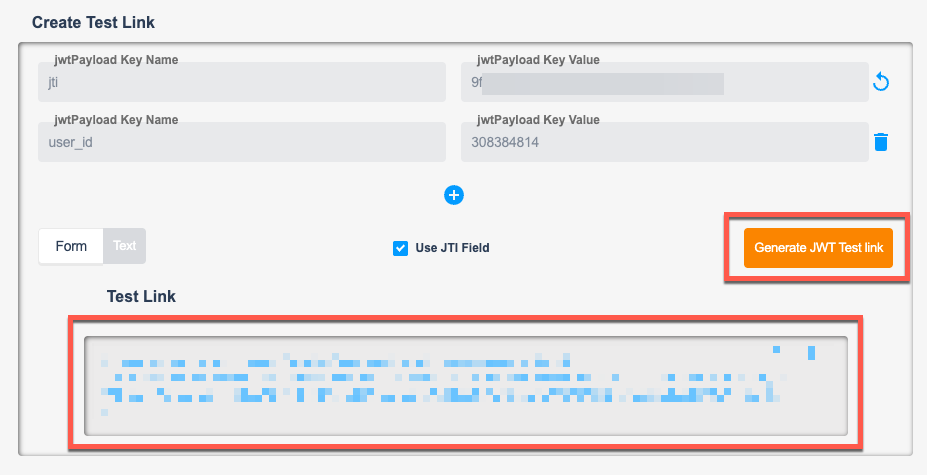Focus the jti key name field
This screenshot has height=475, width=927.
[x=242, y=82]
